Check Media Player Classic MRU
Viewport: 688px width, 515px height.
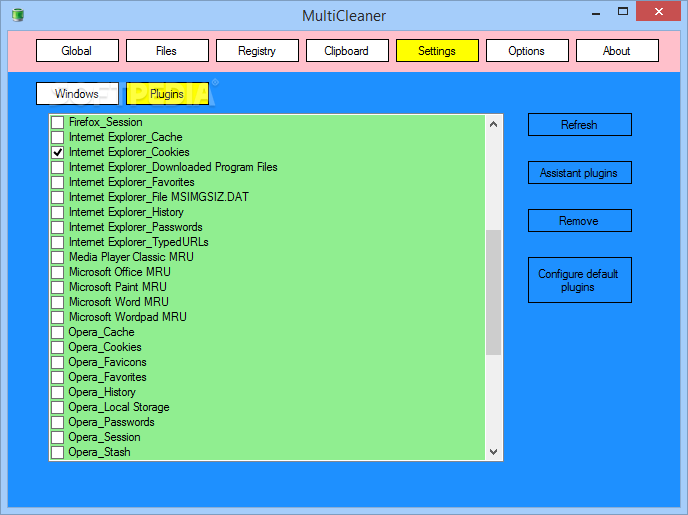[x=57, y=257]
